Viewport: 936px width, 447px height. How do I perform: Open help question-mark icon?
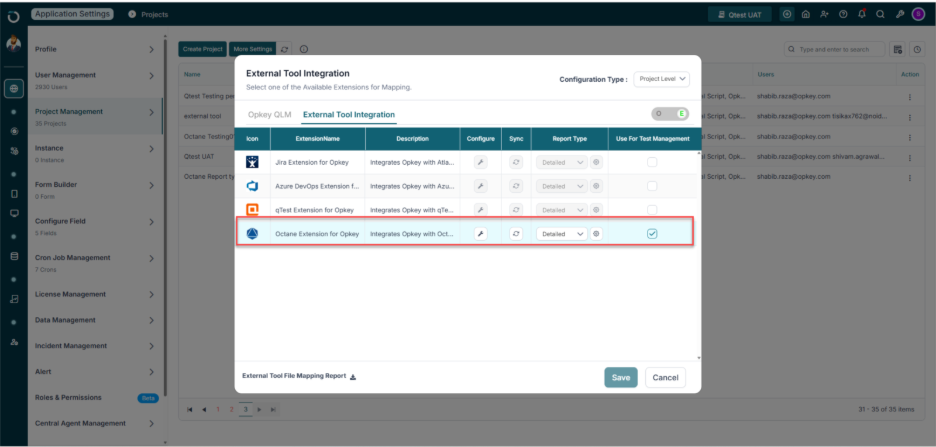(x=843, y=14)
